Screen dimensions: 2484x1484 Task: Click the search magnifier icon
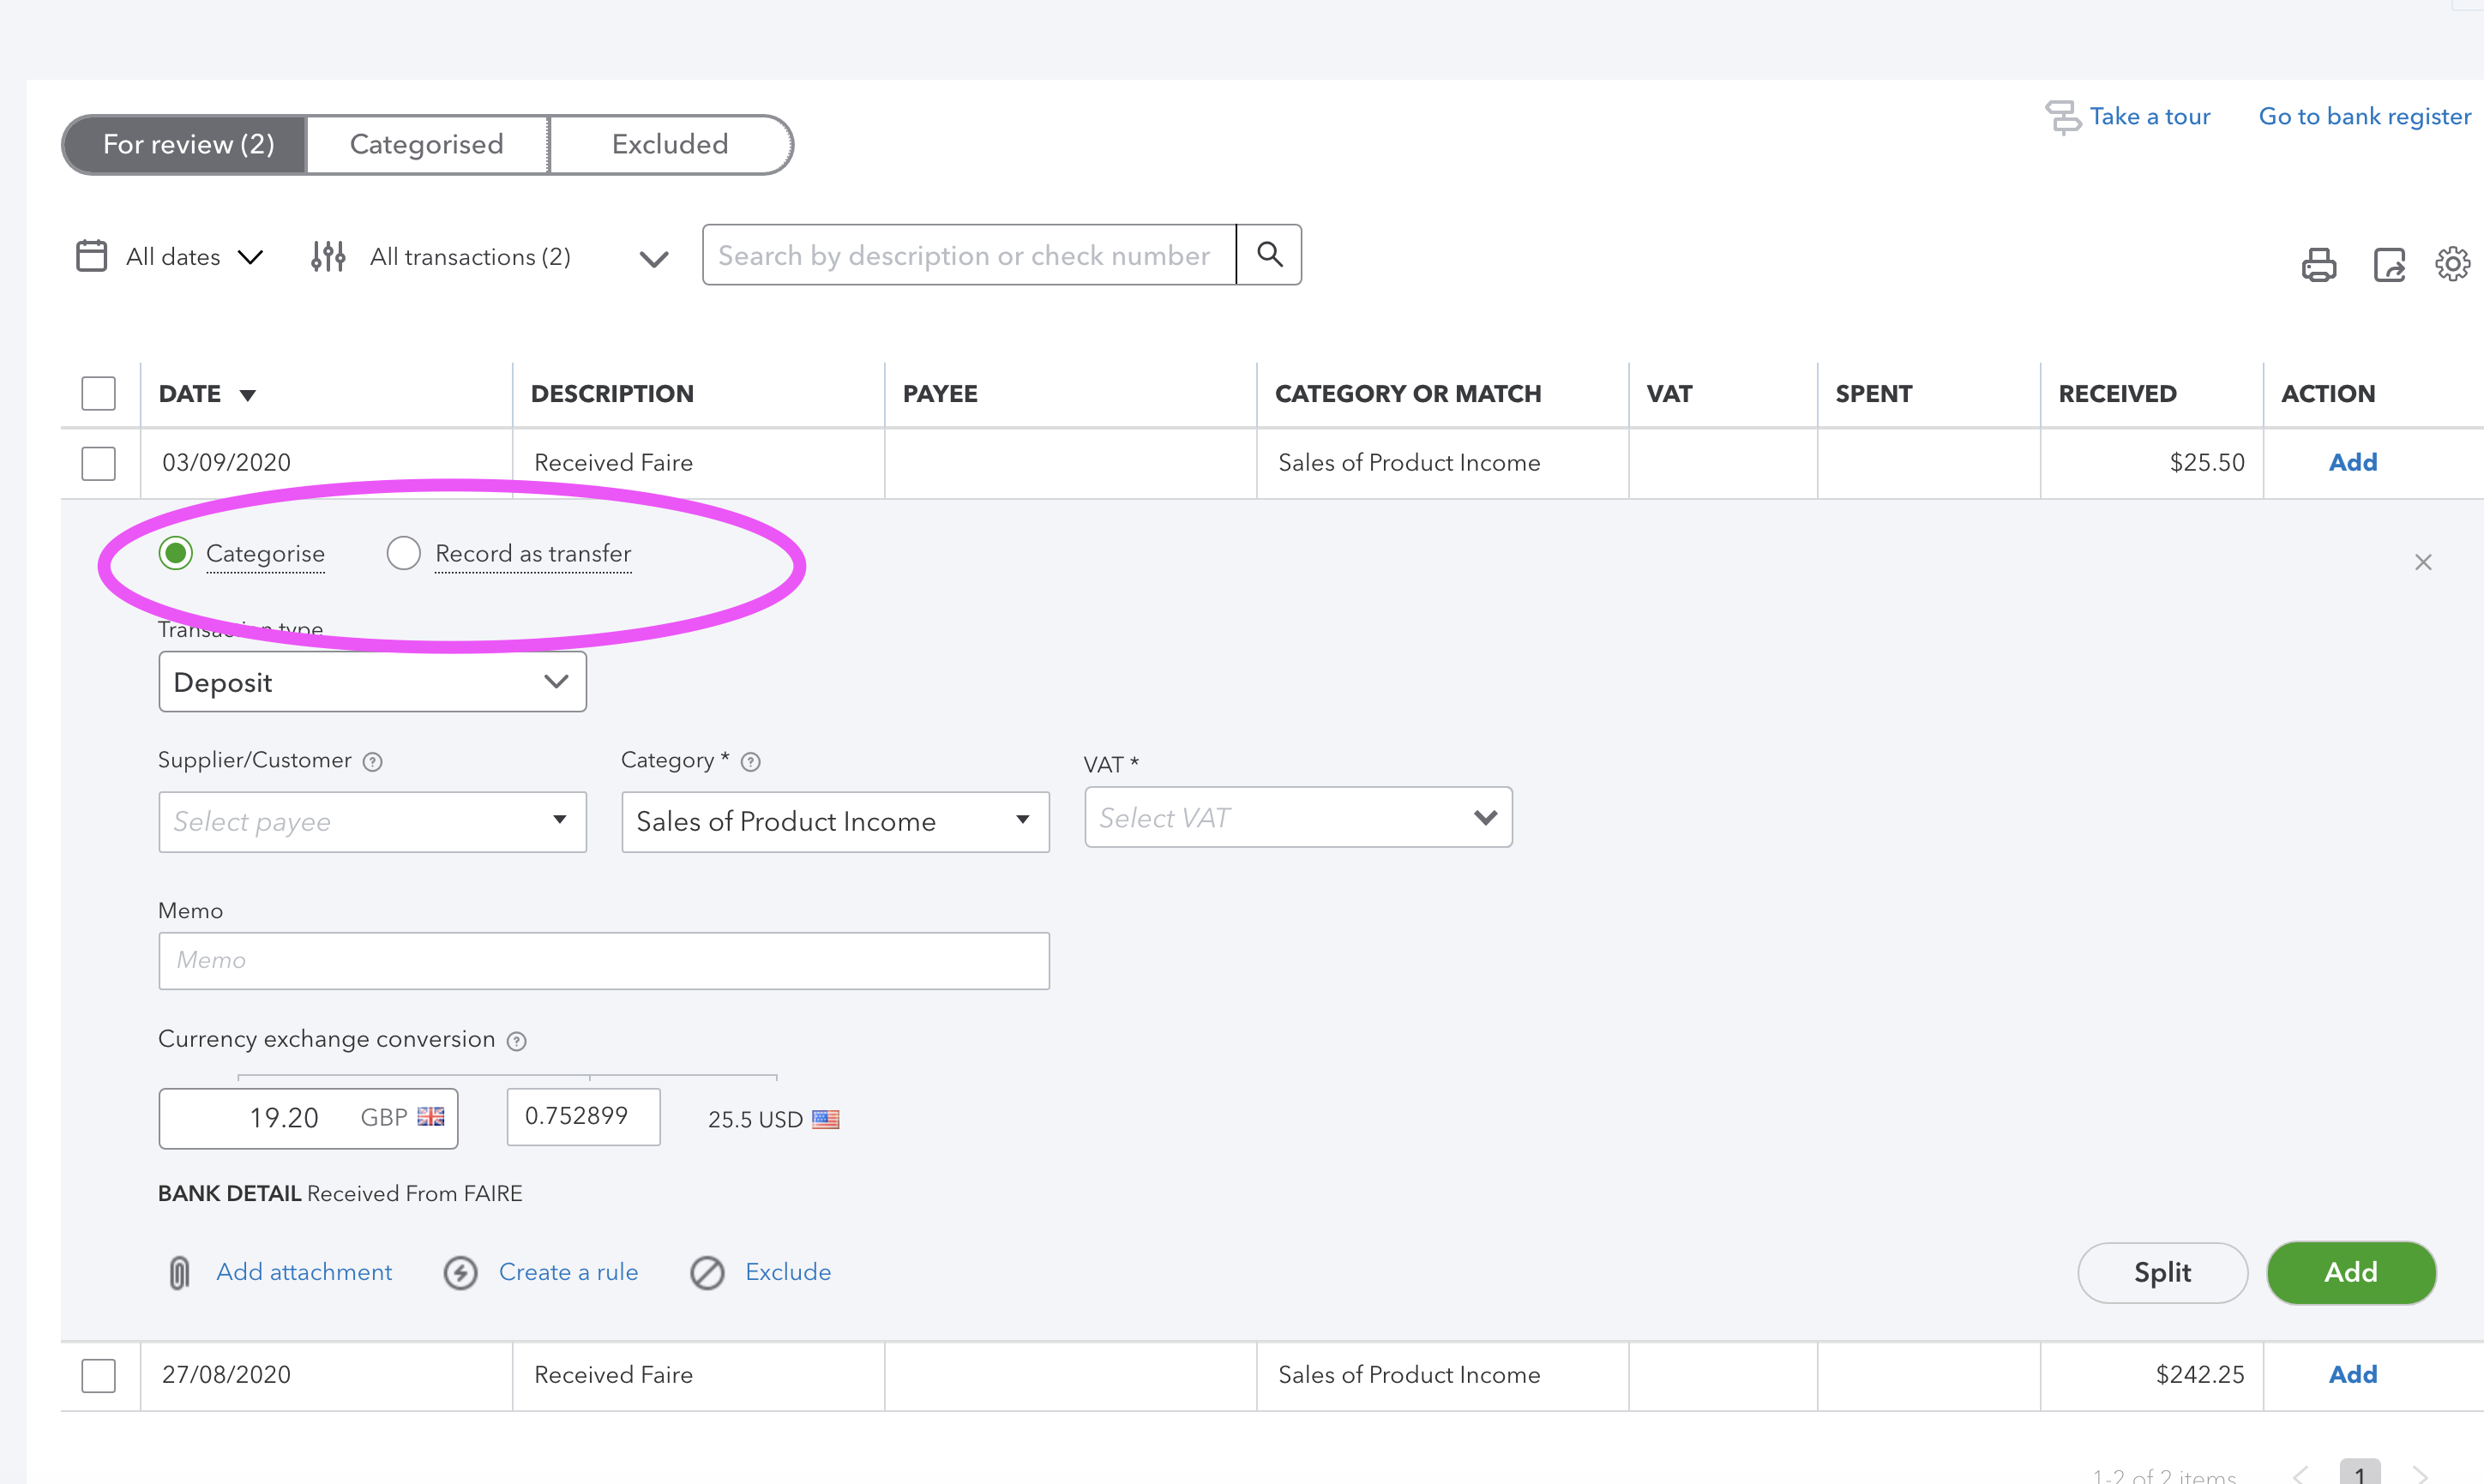coord(1270,255)
